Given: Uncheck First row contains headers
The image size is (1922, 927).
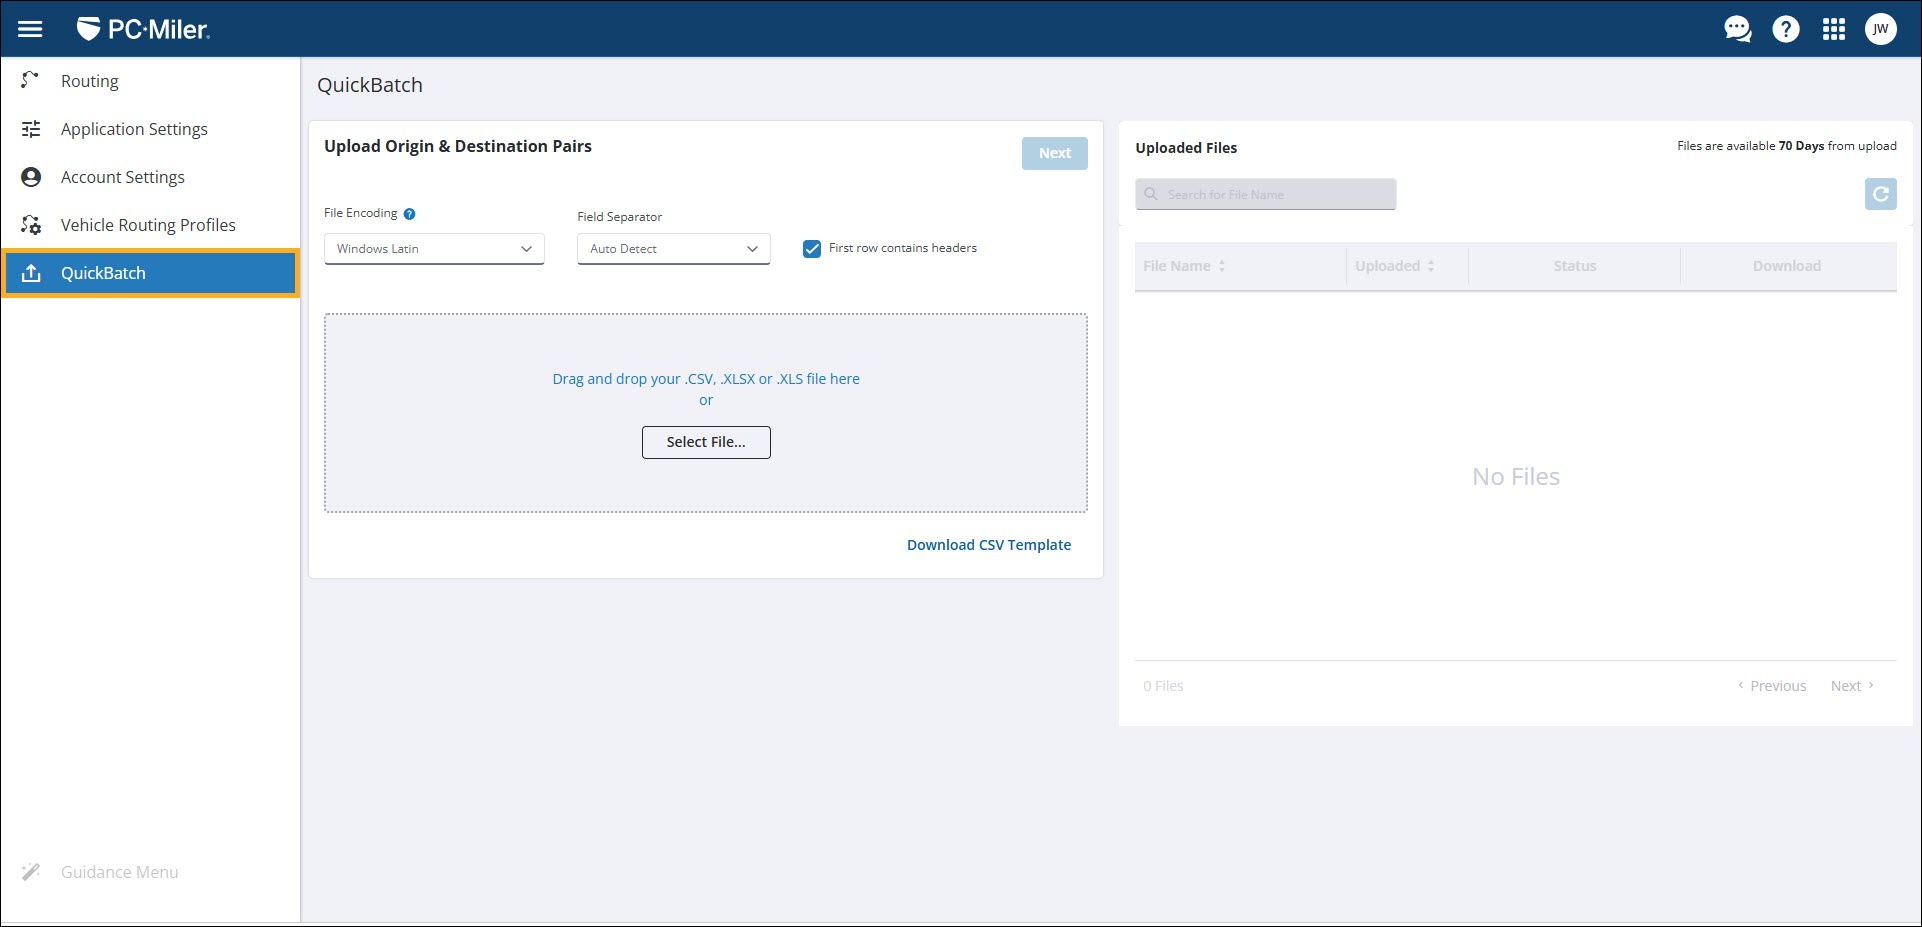Looking at the screenshot, I should (811, 248).
